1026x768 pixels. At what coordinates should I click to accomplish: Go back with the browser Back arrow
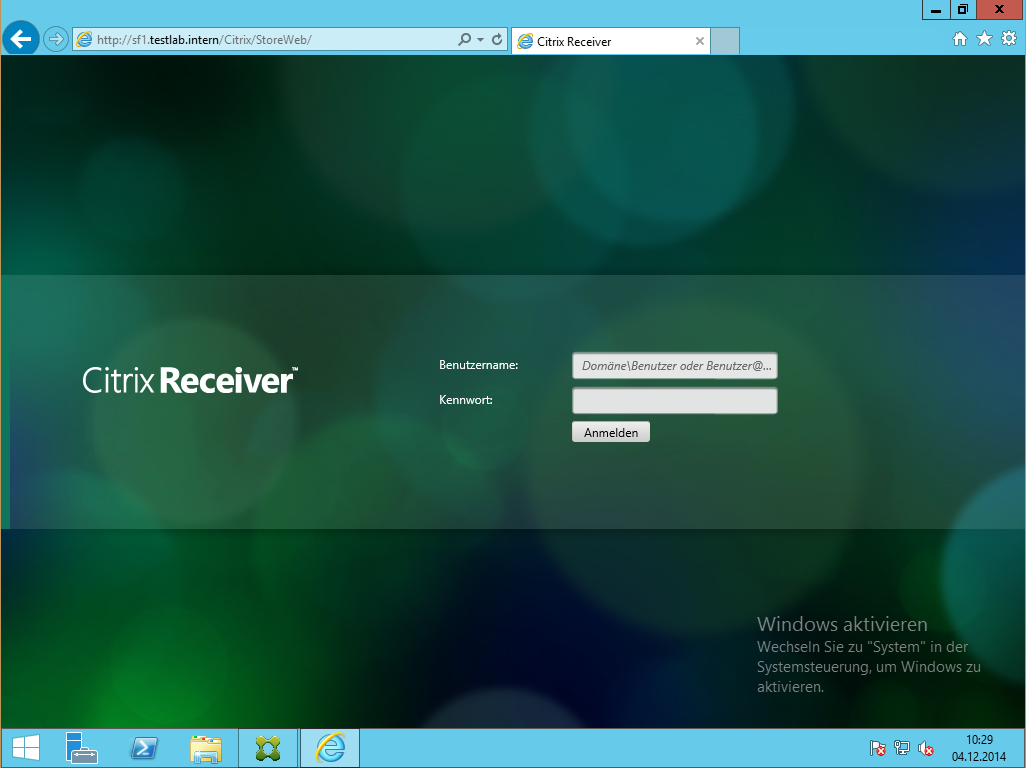[x=20, y=39]
